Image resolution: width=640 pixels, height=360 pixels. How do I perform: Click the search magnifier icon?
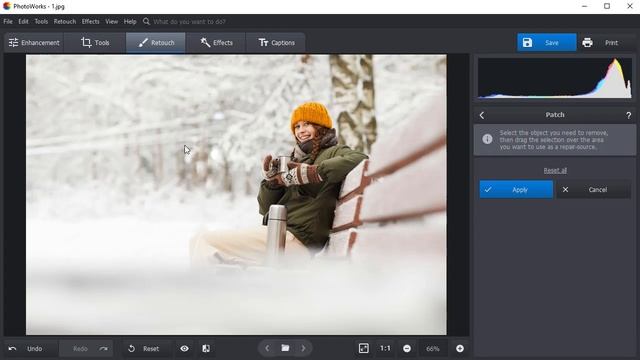tap(146, 21)
